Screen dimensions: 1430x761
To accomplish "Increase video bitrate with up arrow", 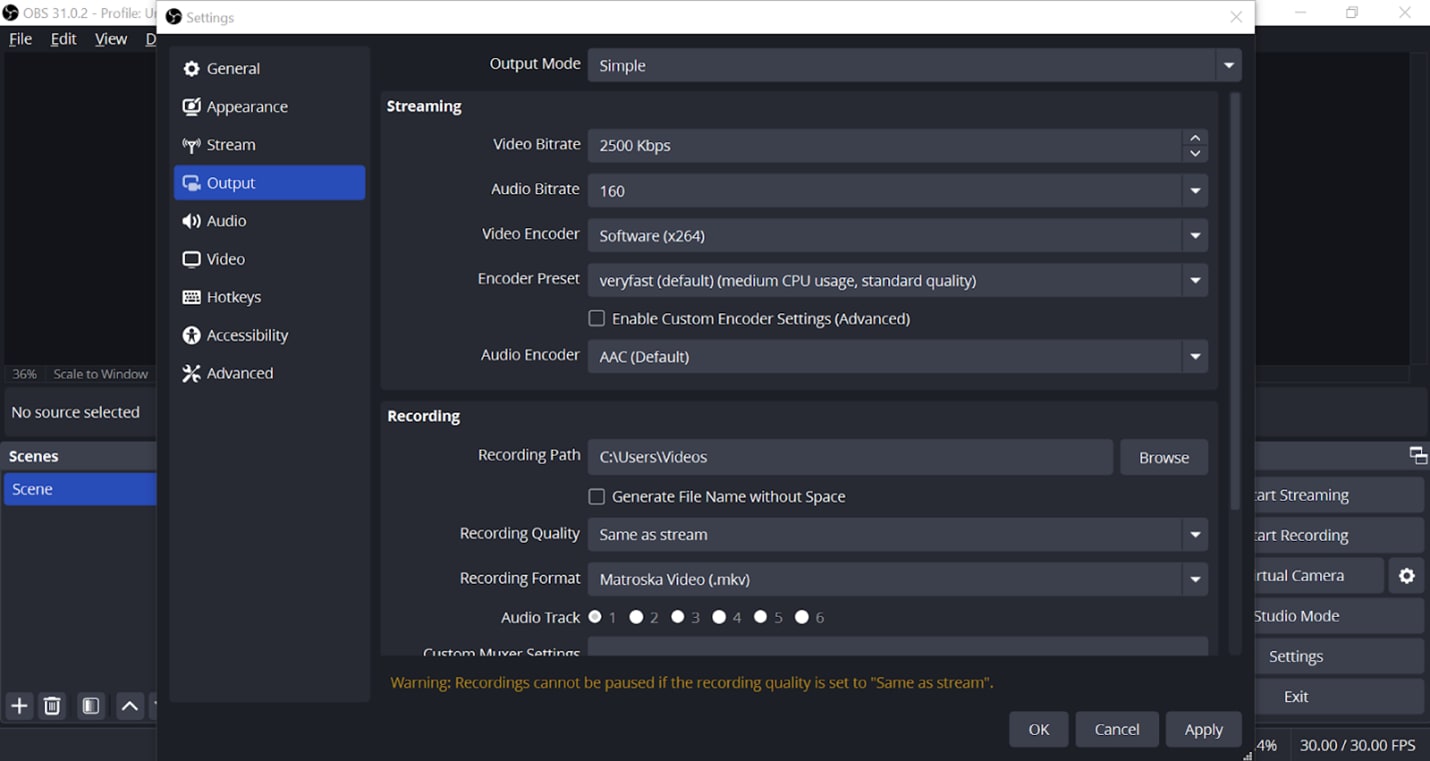I will pyautogui.click(x=1195, y=138).
